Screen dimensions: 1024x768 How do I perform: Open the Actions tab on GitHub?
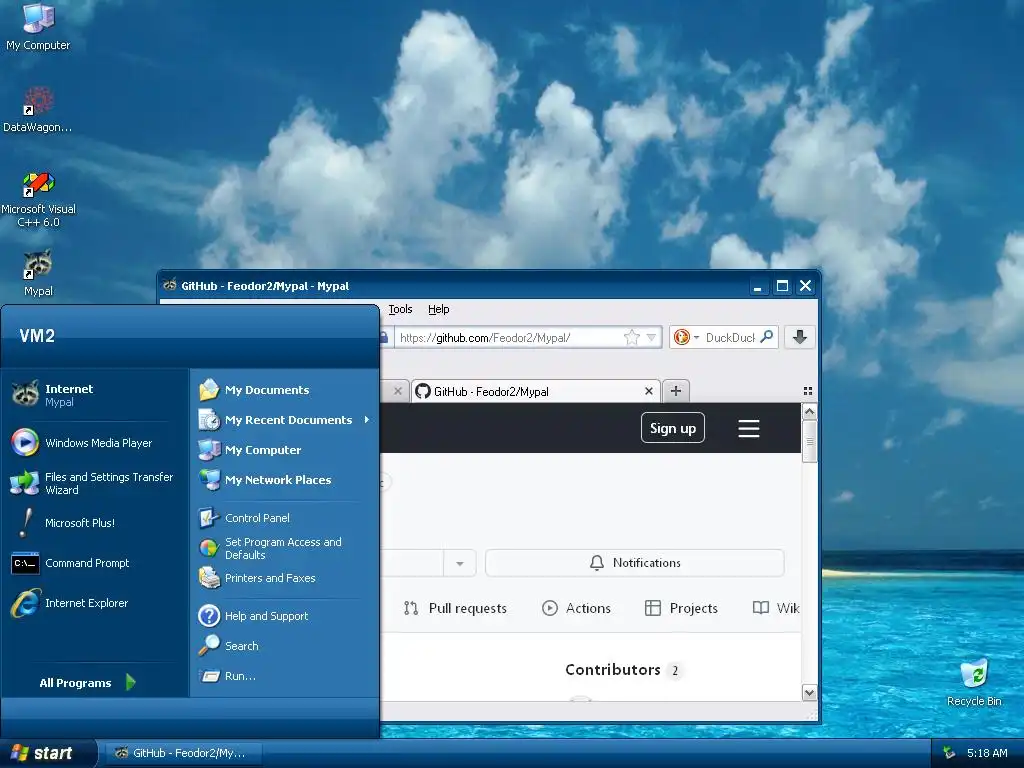click(x=577, y=608)
